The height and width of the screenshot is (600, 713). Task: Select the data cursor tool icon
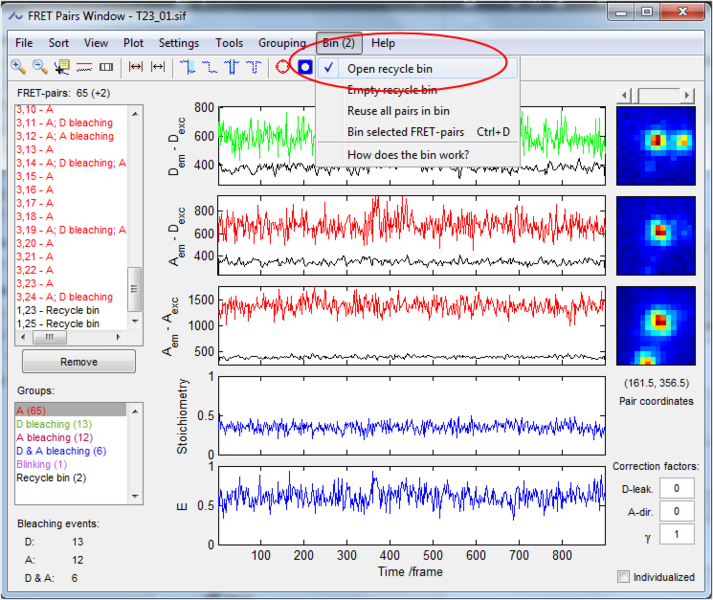click(62, 67)
